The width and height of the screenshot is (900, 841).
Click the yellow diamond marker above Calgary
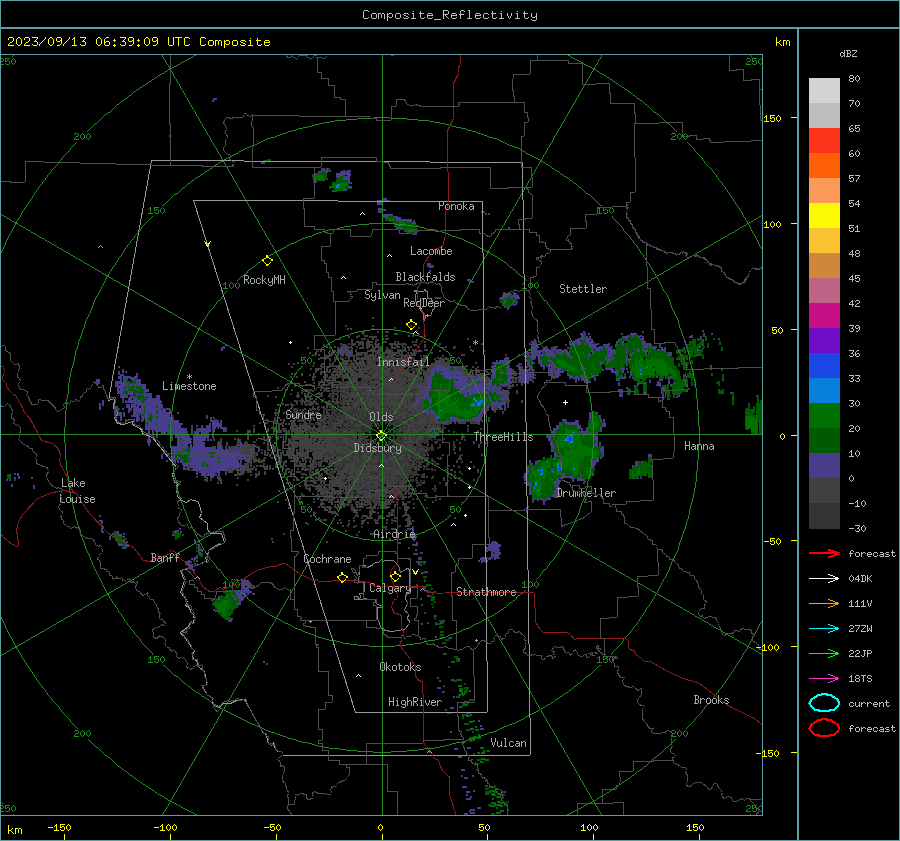click(395, 576)
